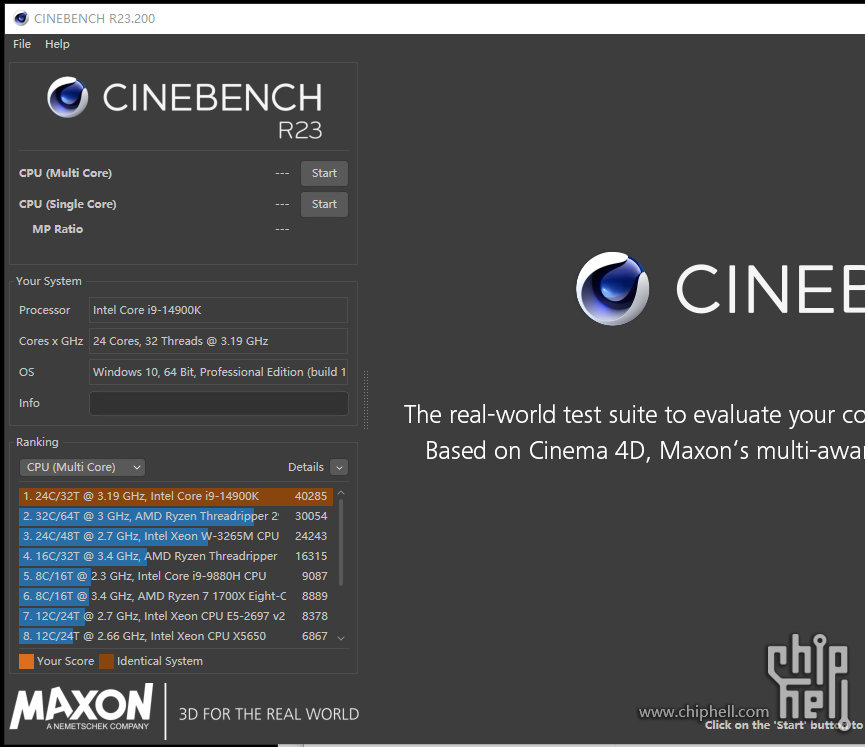The image size is (865, 747).
Task: Start the CPU Multi Core test
Action: 324,173
